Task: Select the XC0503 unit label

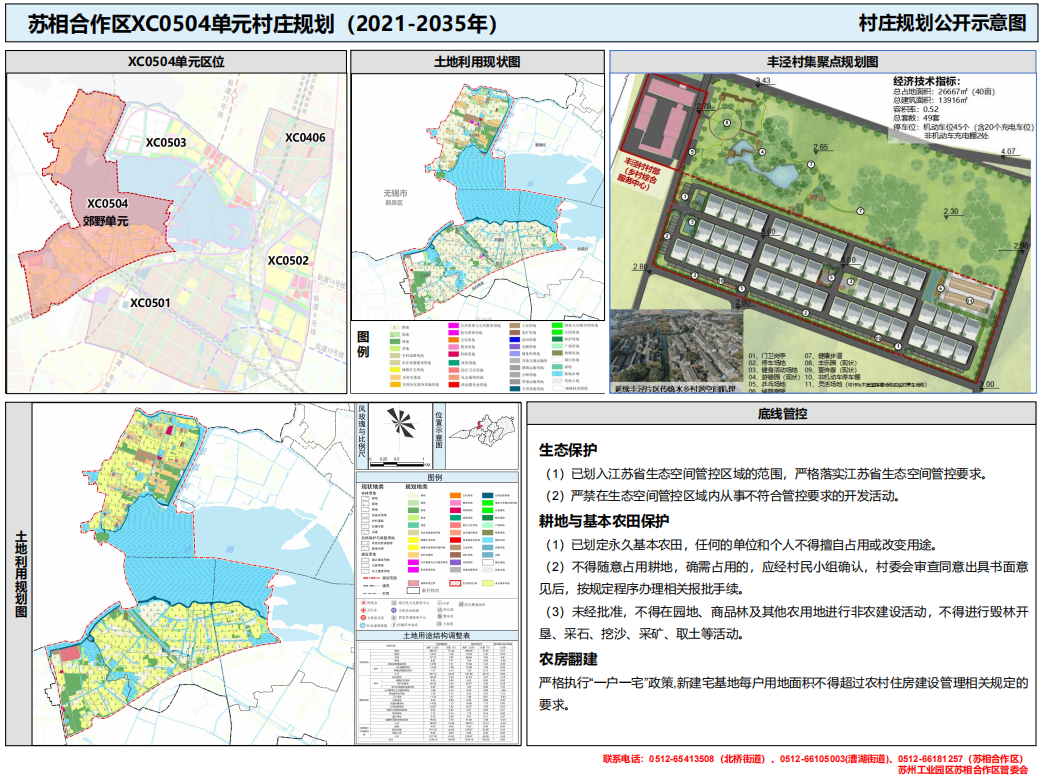Action: tap(166, 143)
